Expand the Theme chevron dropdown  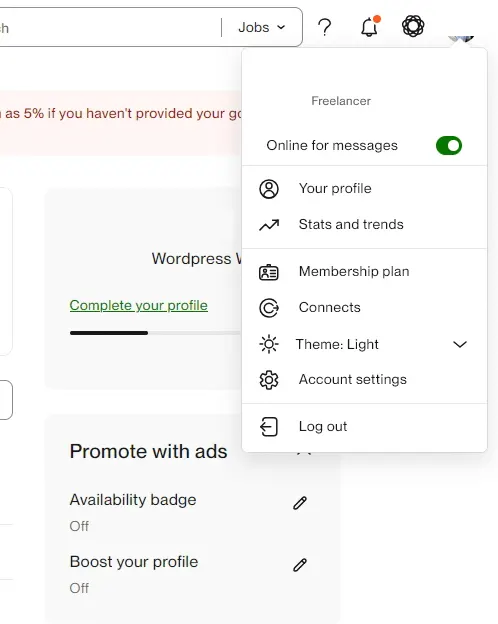[x=460, y=344]
